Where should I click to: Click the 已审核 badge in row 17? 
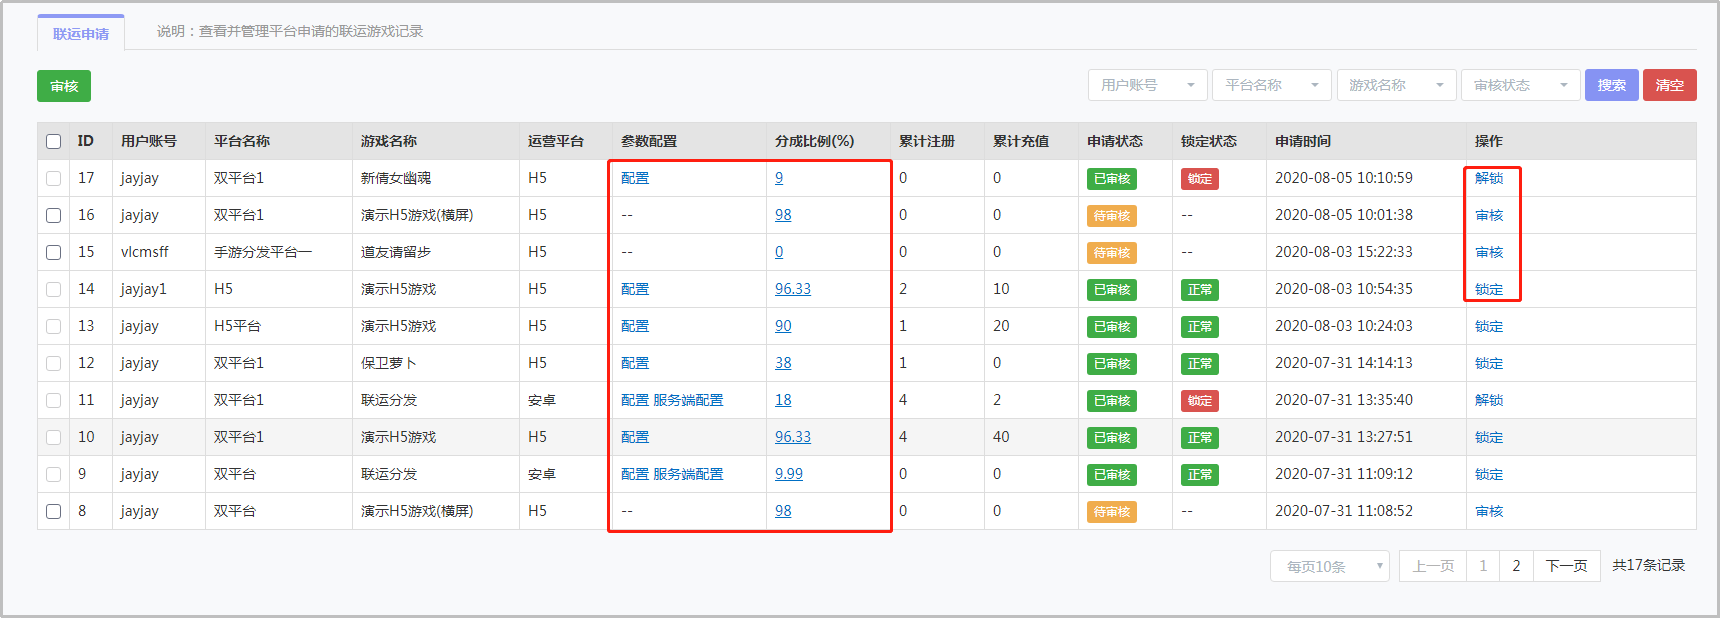pos(1112,179)
